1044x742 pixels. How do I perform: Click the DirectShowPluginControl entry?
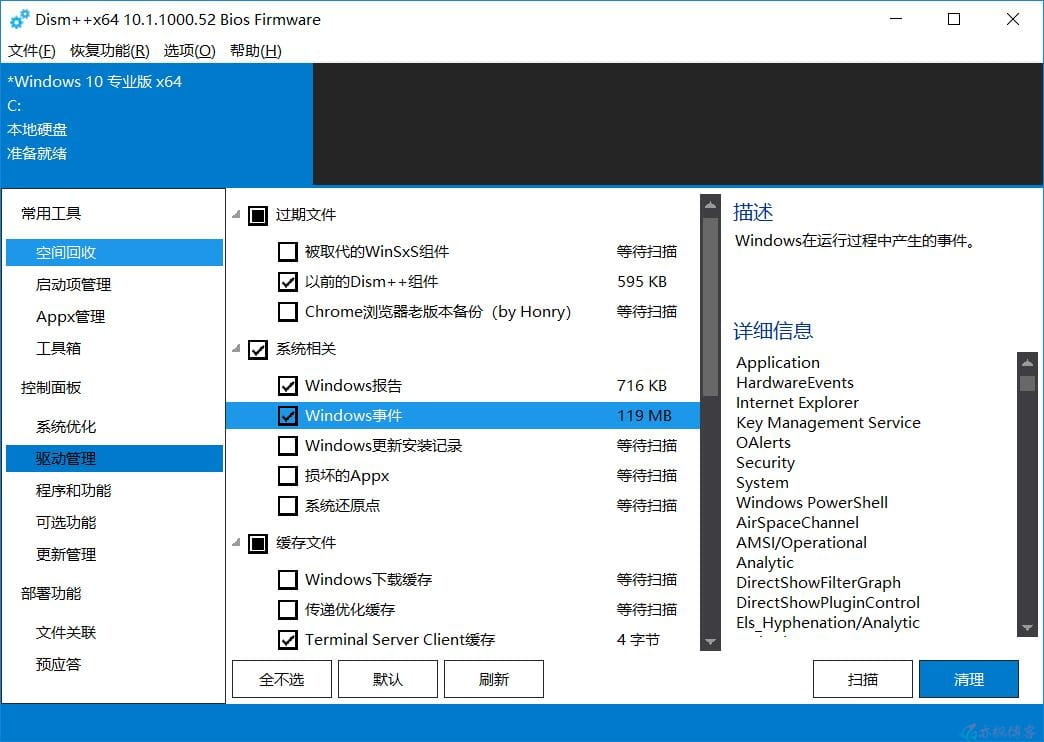coord(828,603)
